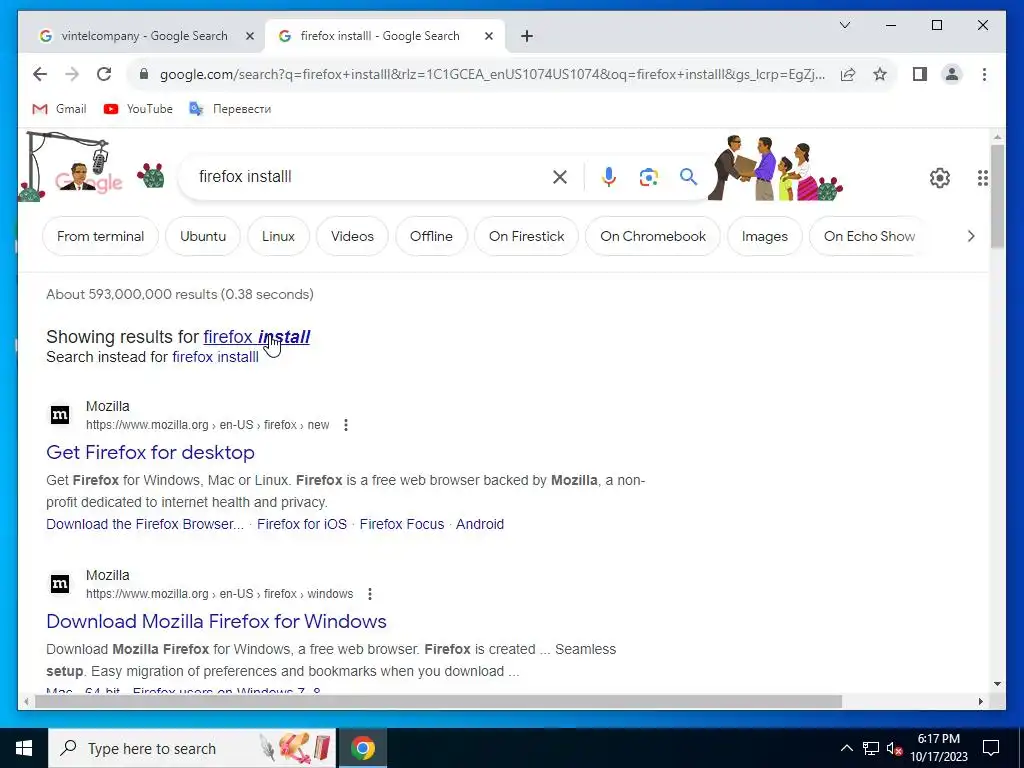Close the firefox installl search tab

(x=488, y=37)
